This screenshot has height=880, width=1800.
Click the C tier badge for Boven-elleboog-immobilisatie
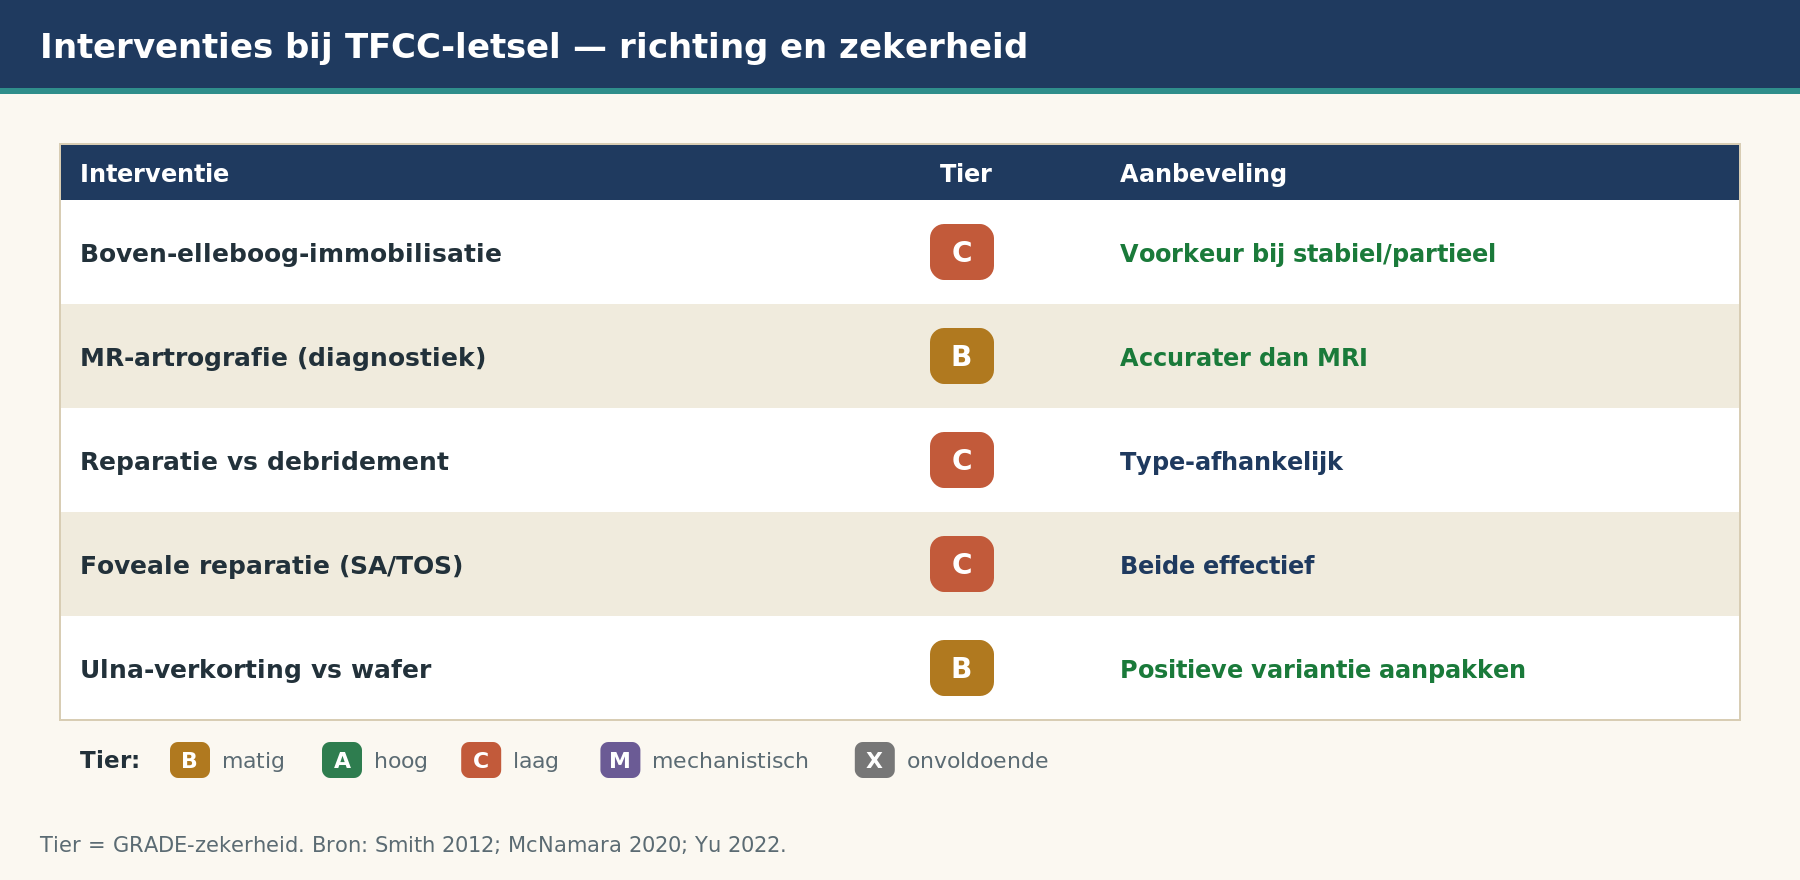(962, 252)
